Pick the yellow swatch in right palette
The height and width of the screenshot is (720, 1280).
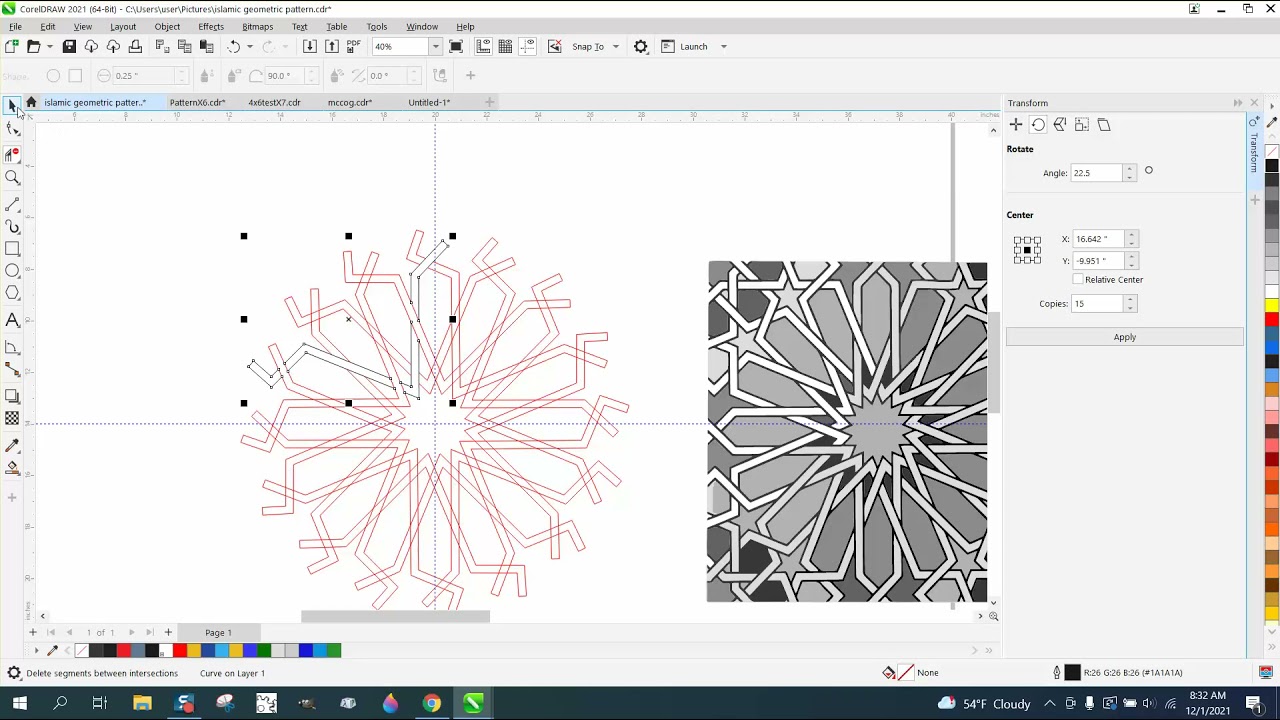[1272, 305]
